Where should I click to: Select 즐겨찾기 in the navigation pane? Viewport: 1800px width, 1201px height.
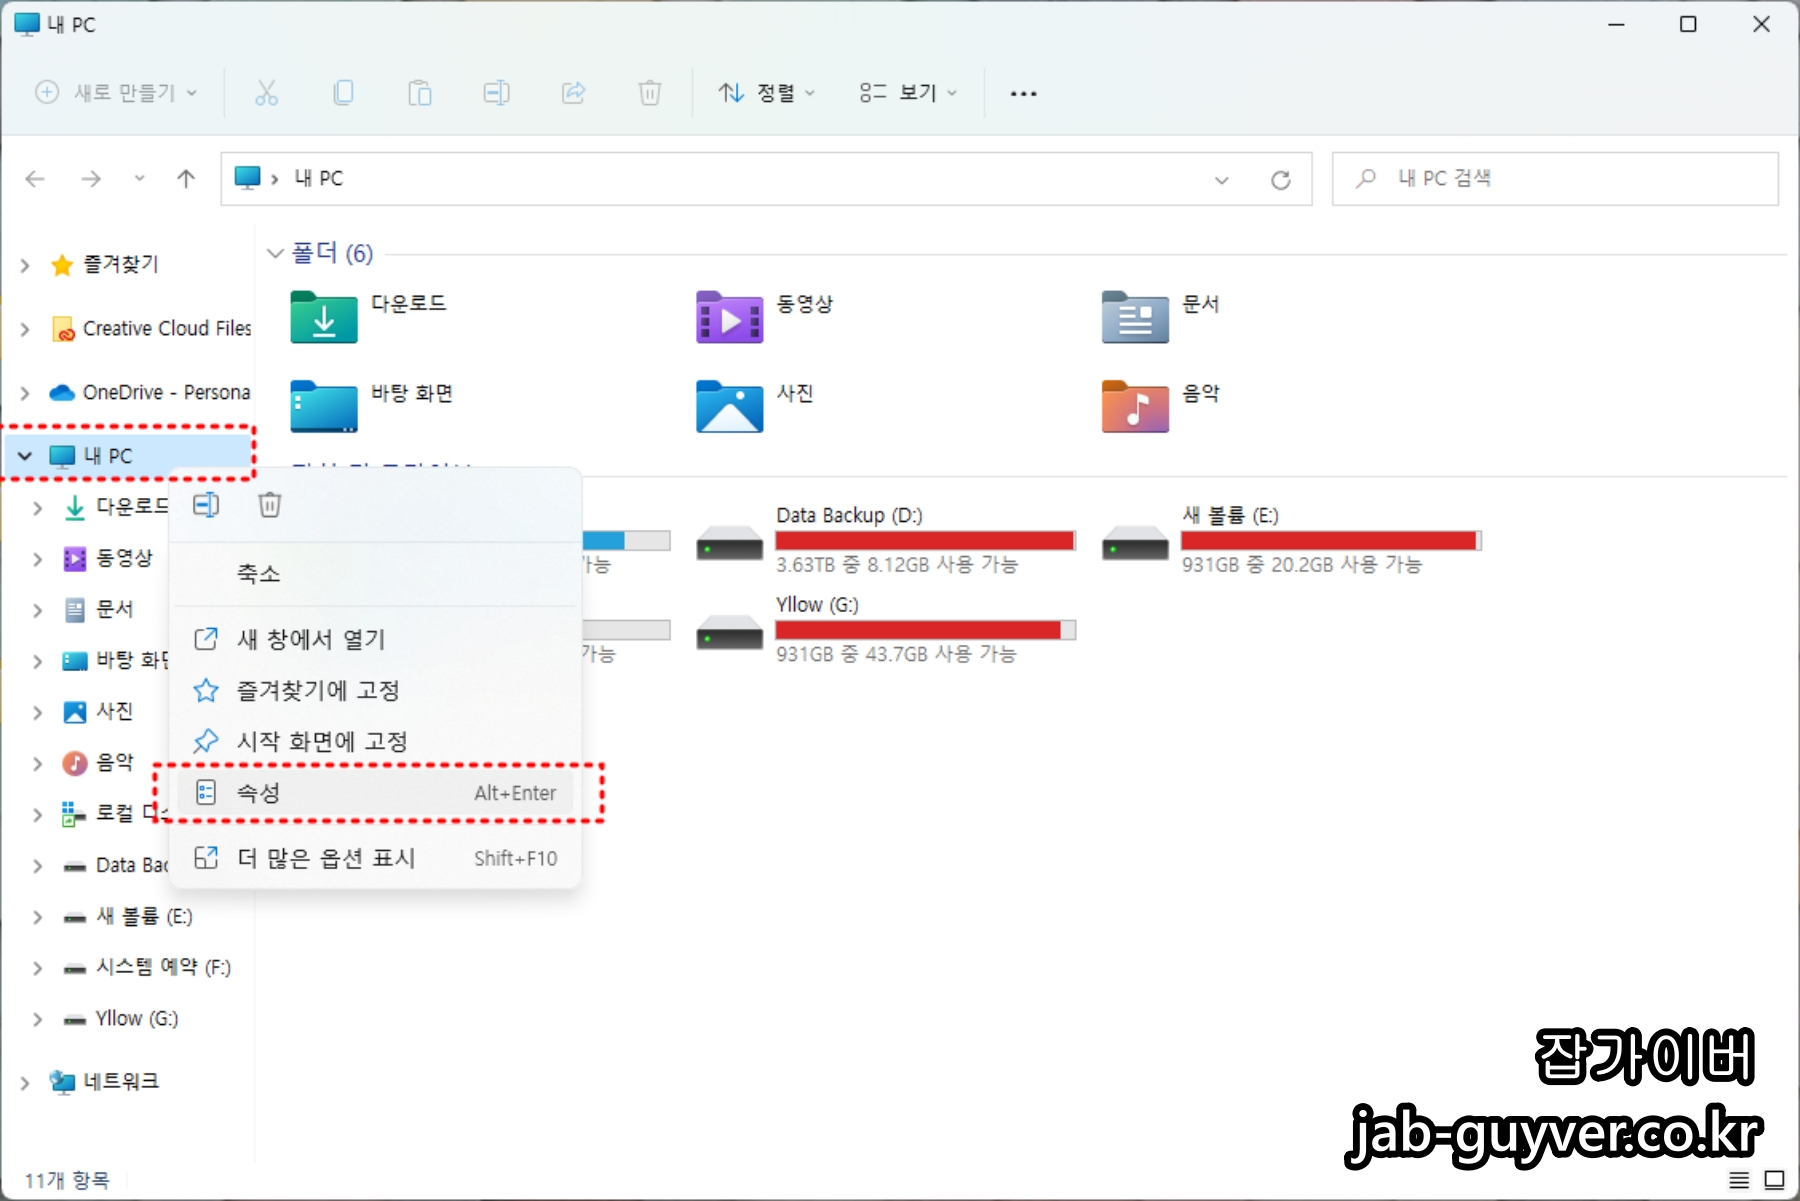[121, 265]
